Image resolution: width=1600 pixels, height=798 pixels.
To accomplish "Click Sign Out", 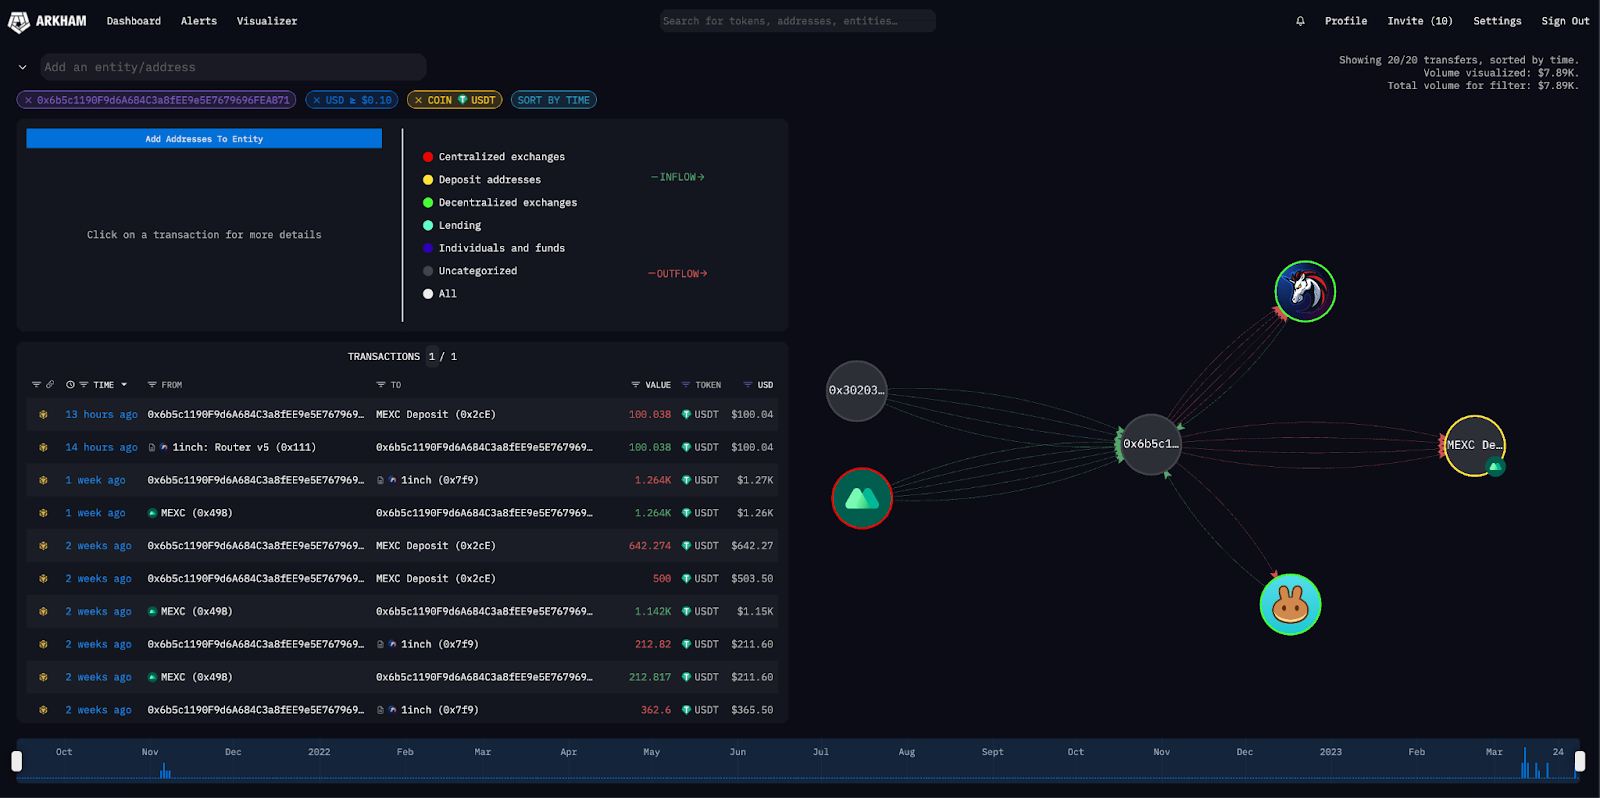I will click(1565, 21).
